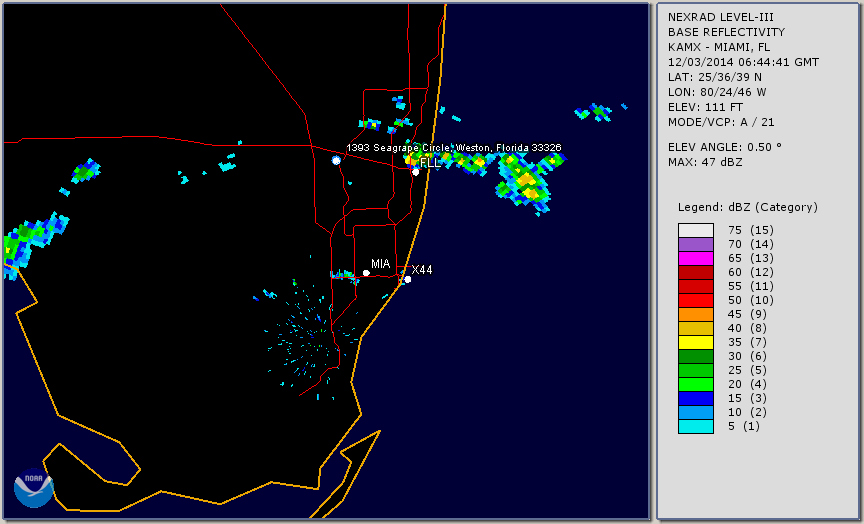The width and height of the screenshot is (864, 524).
Task: Select the 35 dBZ yellow legend swatch
Action: tap(696, 342)
